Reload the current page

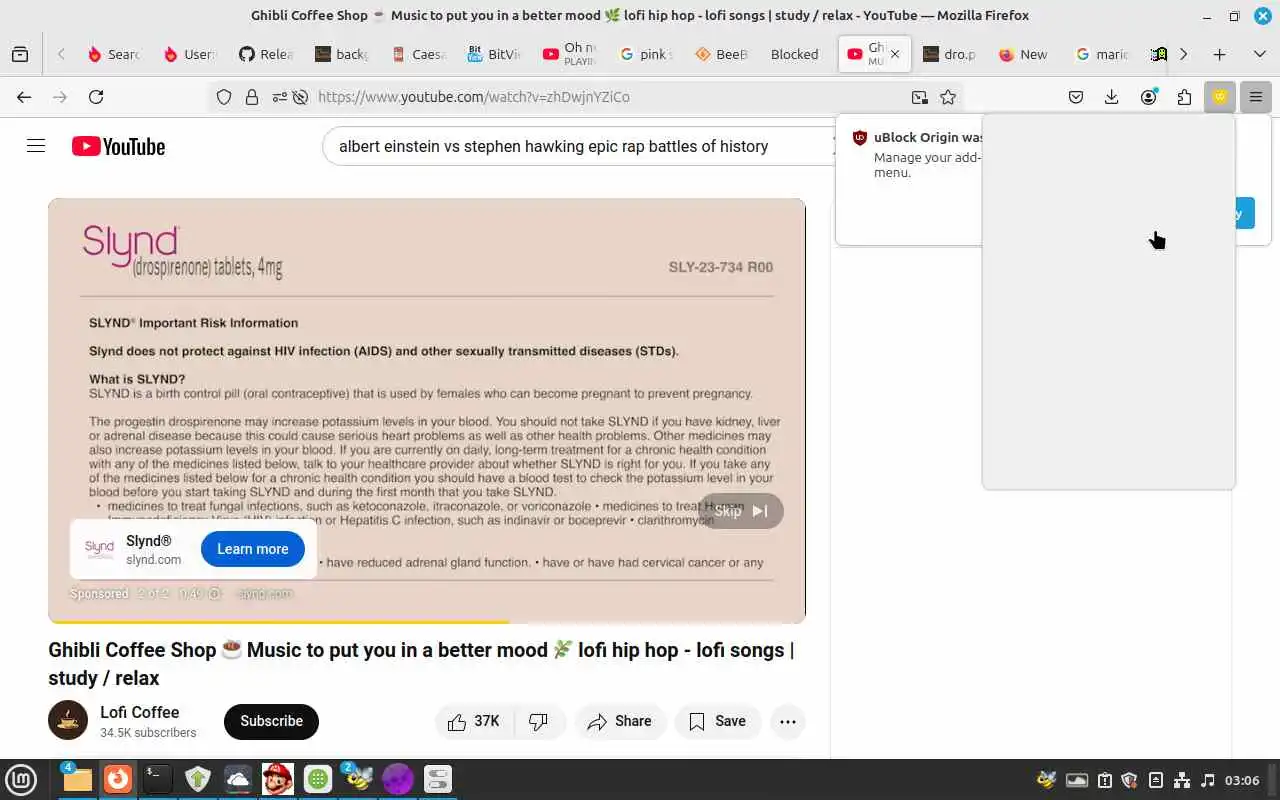click(96, 97)
